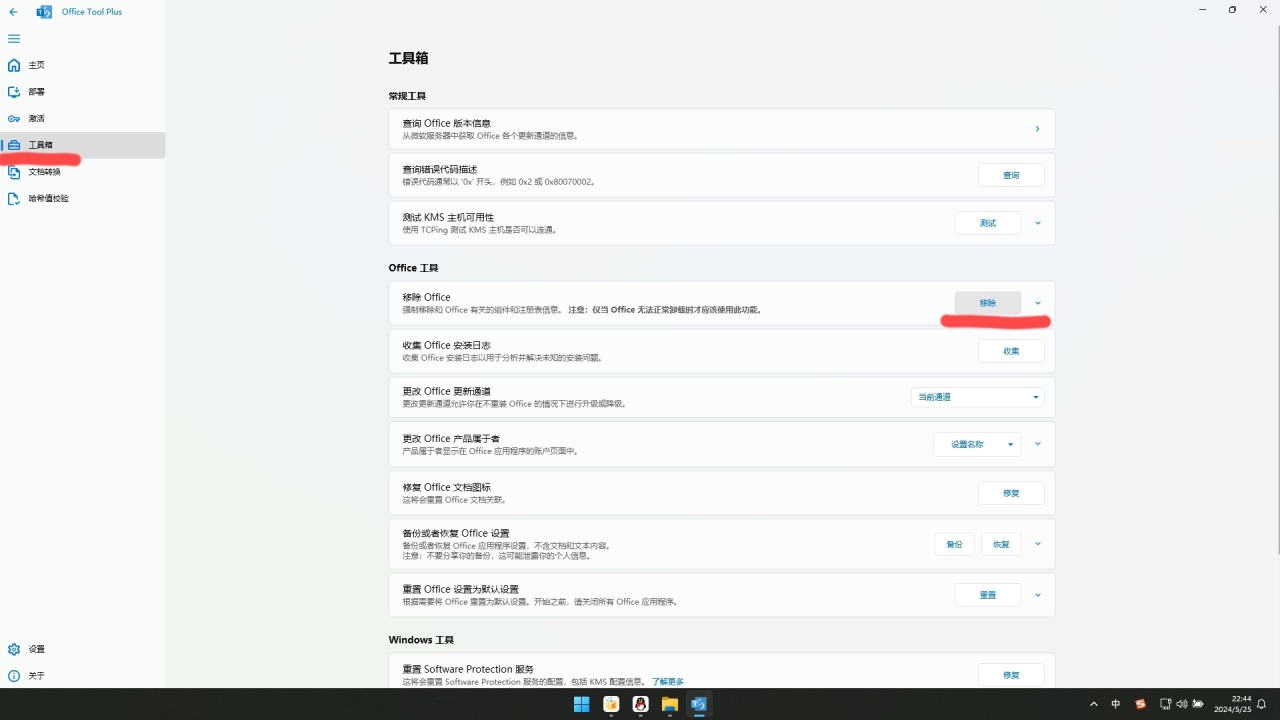Open 设置 settings in the sidebar
Image resolution: width=1280 pixels, height=720 pixels.
pos(82,649)
